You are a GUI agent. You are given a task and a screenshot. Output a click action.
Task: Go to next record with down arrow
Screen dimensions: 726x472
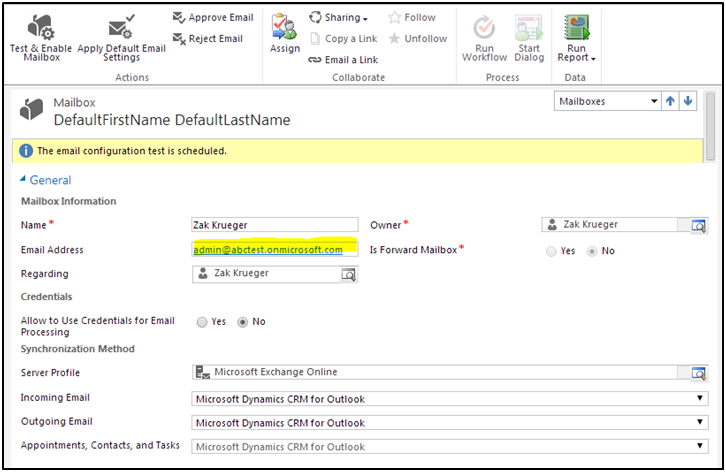click(x=688, y=101)
